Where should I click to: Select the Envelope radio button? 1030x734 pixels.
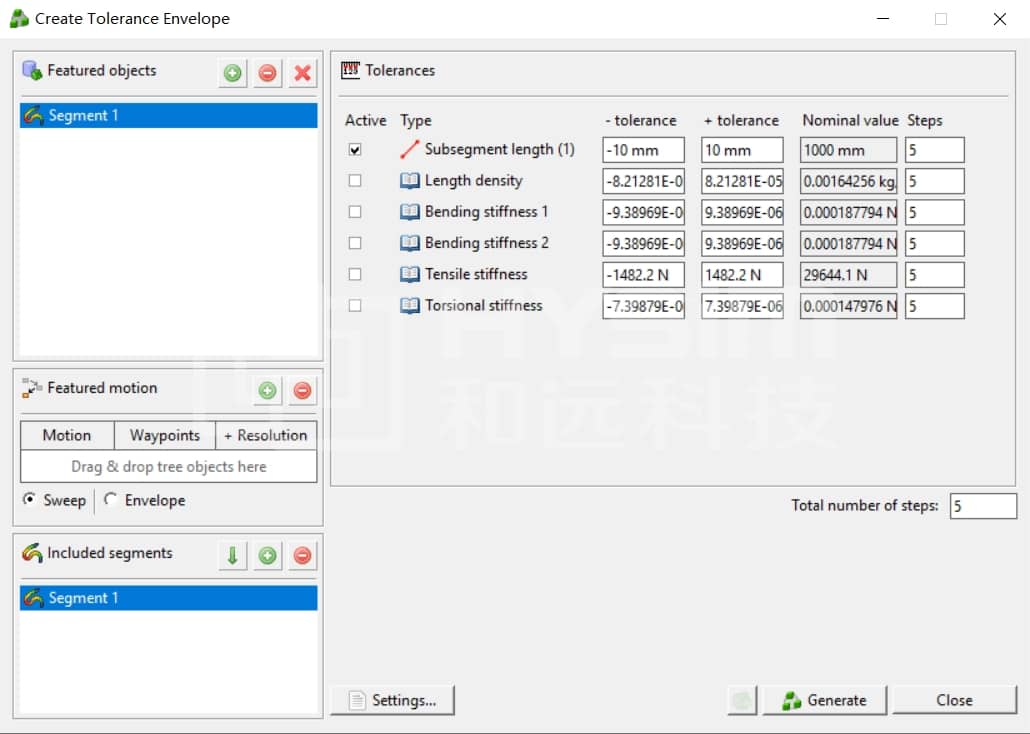point(110,499)
